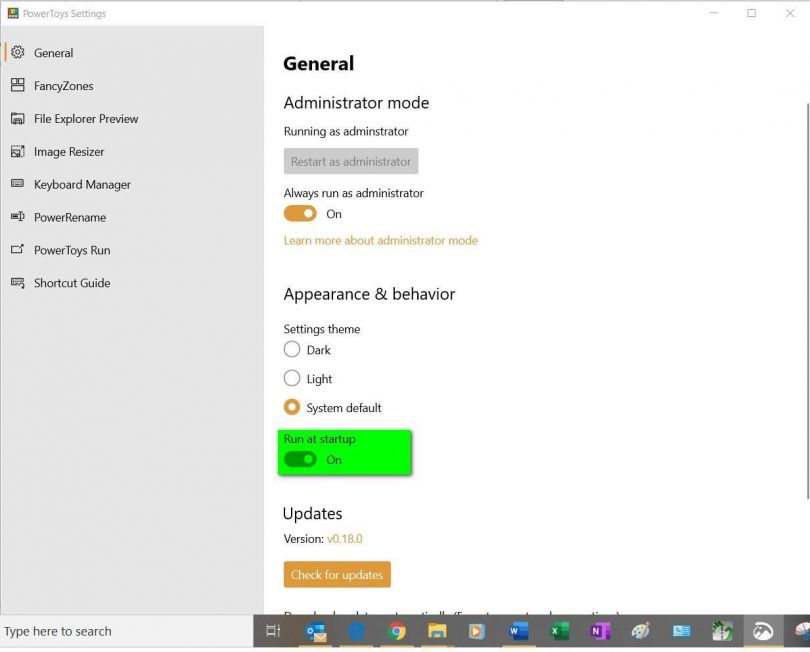Click the v0.18.0 version link
The image size is (810, 652).
click(346, 538)
